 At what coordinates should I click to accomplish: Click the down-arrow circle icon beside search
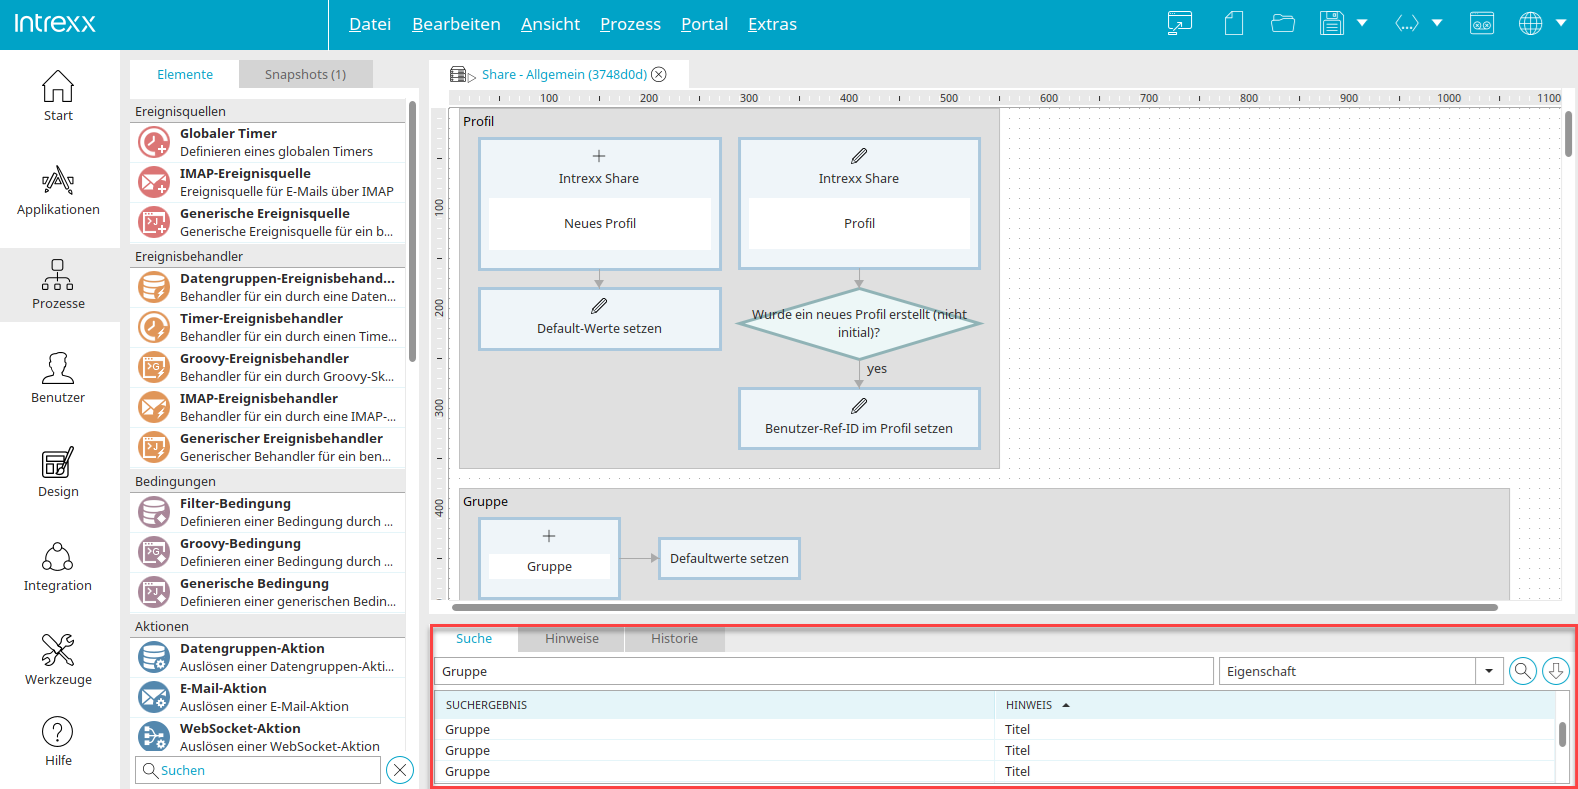[x=1556, y=671]
